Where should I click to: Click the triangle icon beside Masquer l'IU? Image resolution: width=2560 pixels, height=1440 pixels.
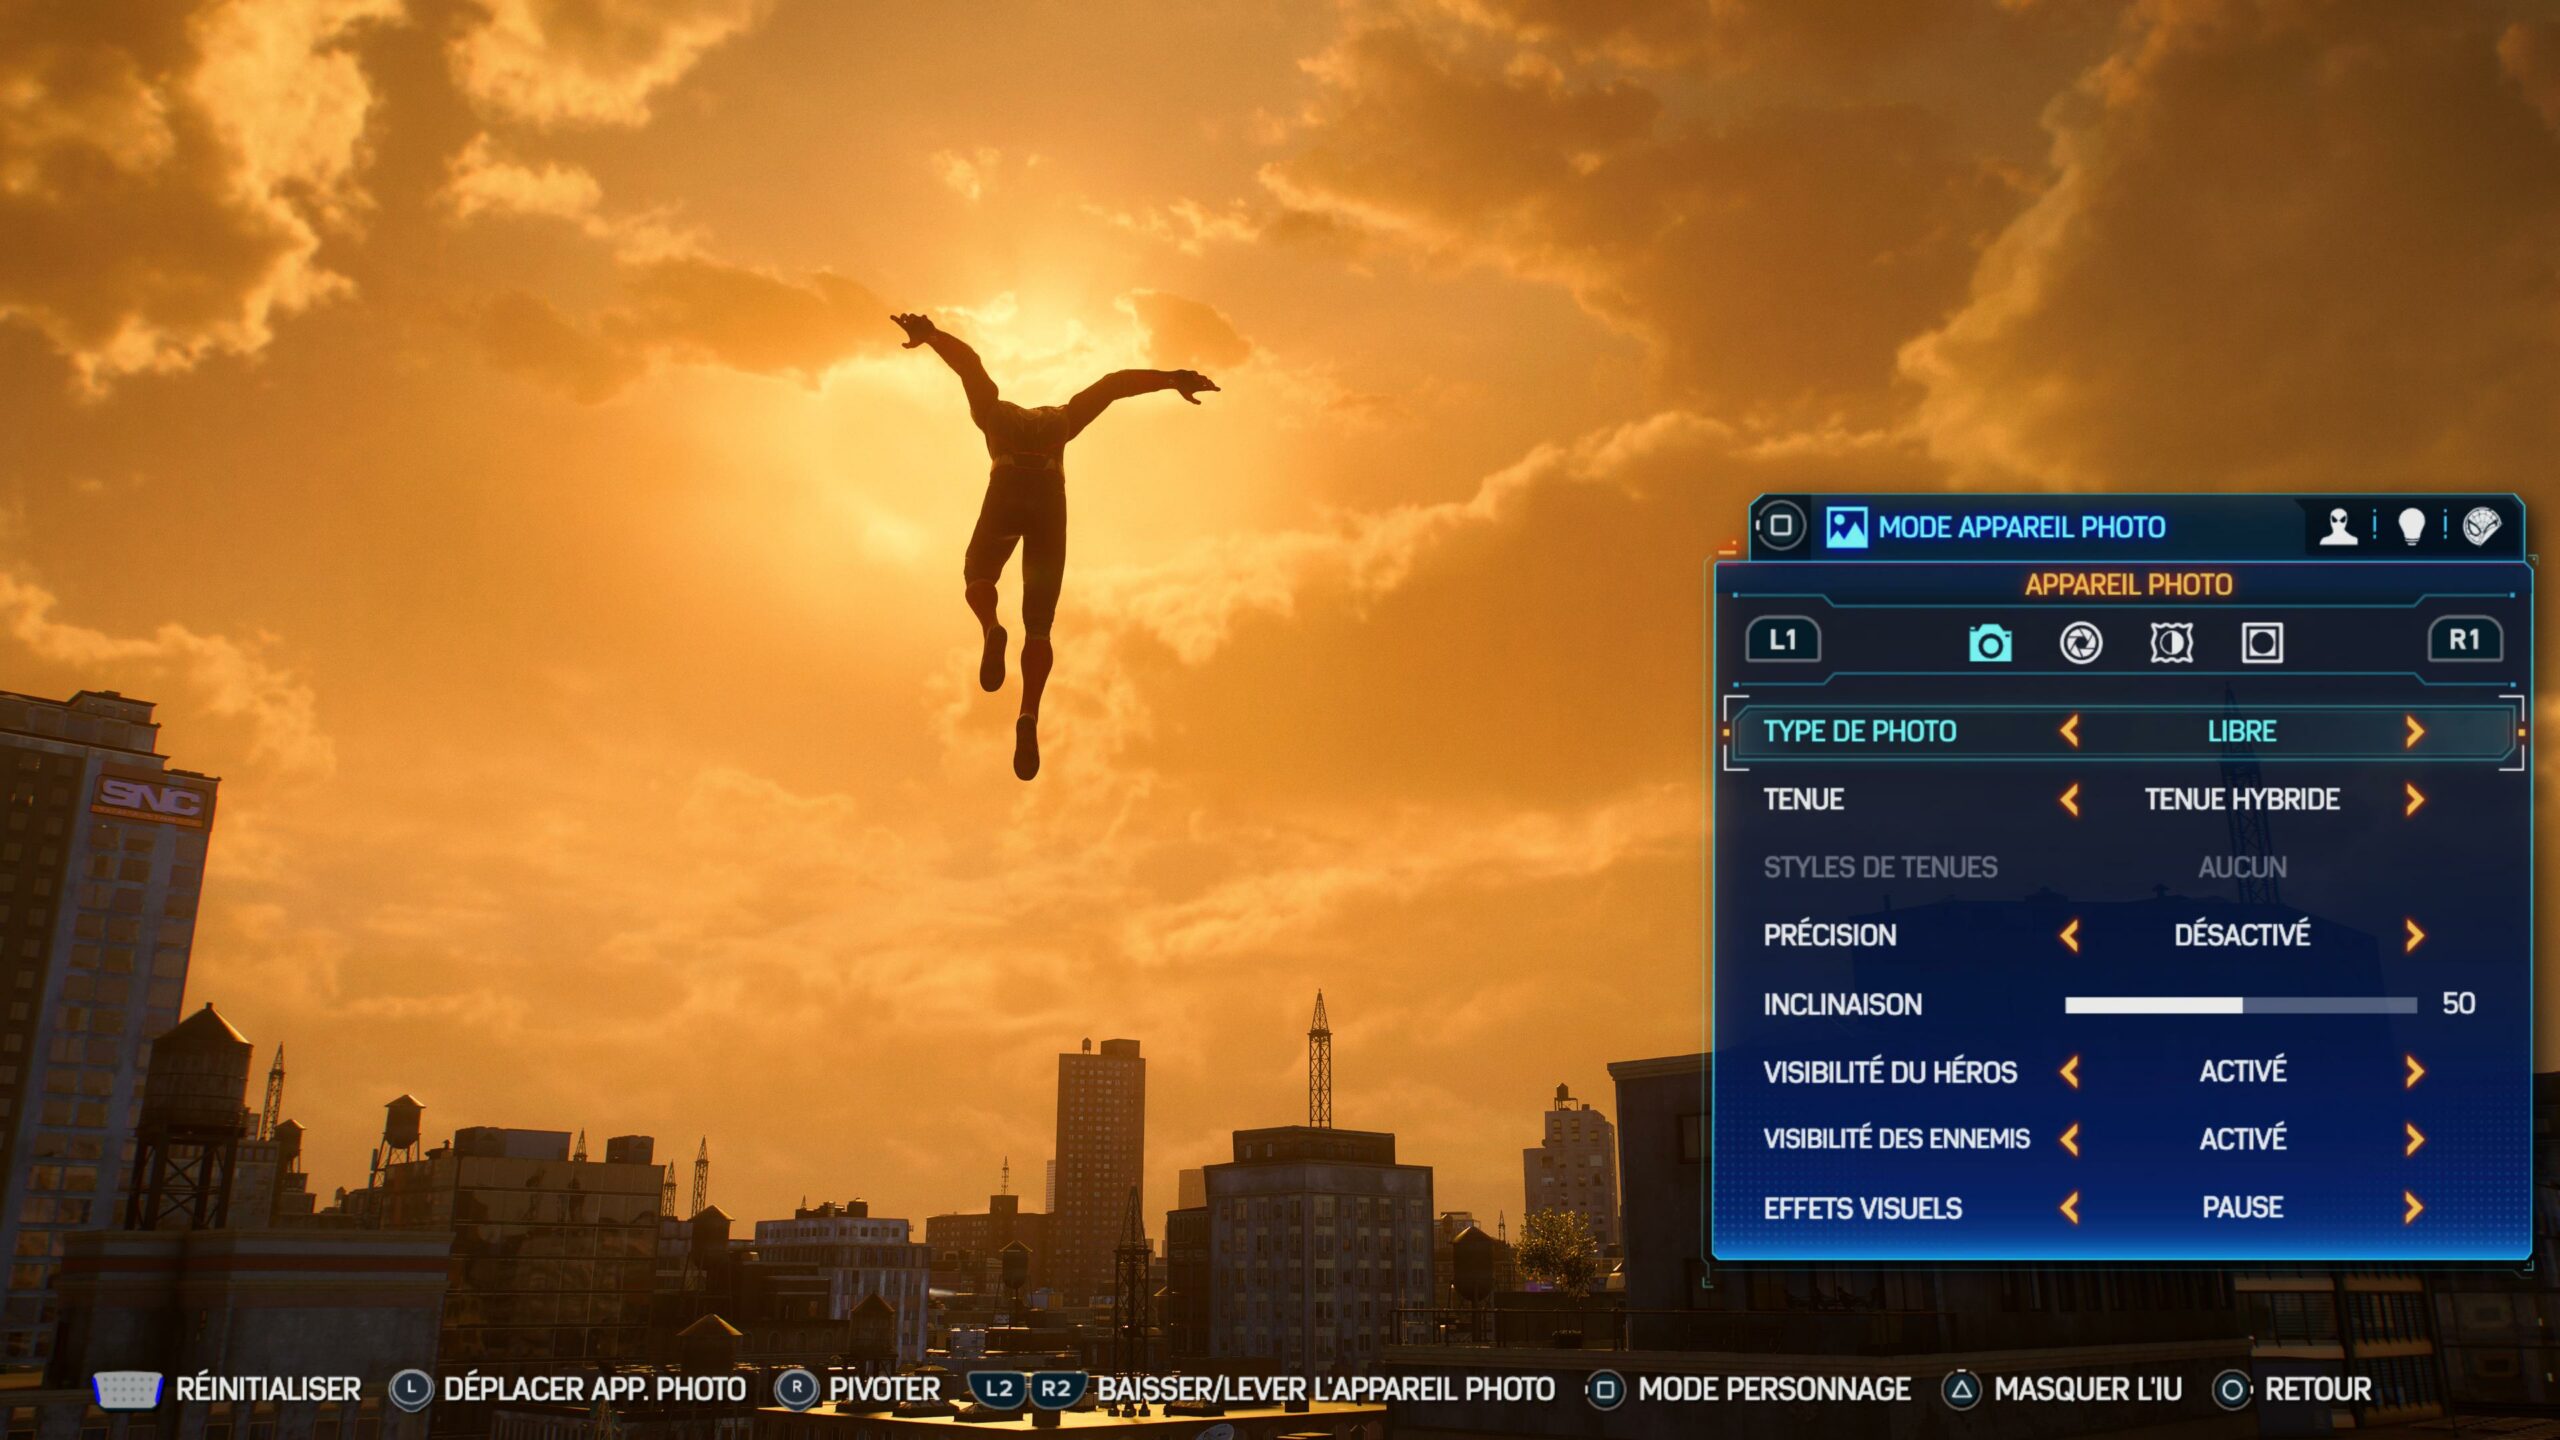tap(1961, 1390)
